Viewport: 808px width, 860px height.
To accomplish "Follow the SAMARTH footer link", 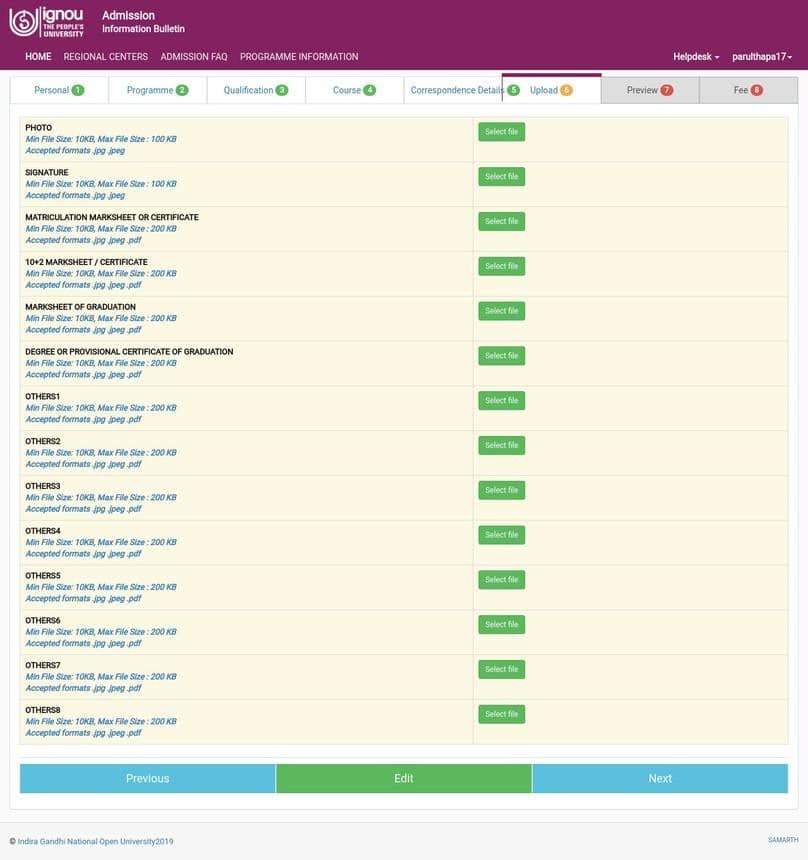I will [782, 840].
